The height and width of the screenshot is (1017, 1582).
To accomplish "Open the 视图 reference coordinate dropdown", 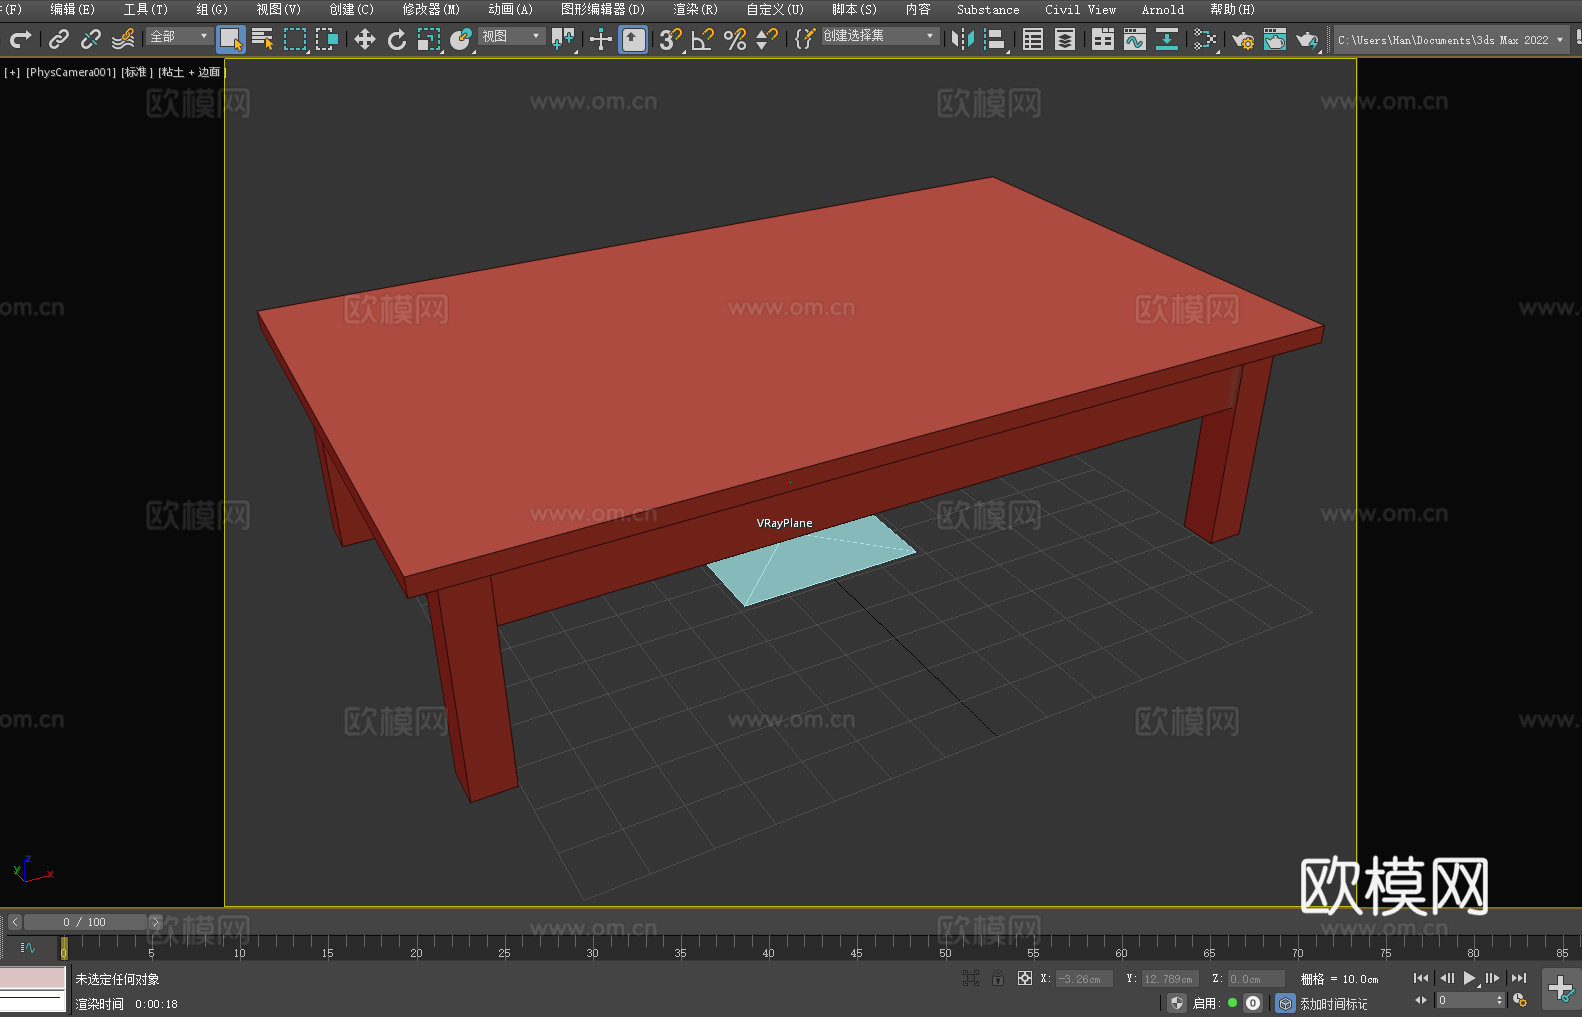I will point(511,36).
